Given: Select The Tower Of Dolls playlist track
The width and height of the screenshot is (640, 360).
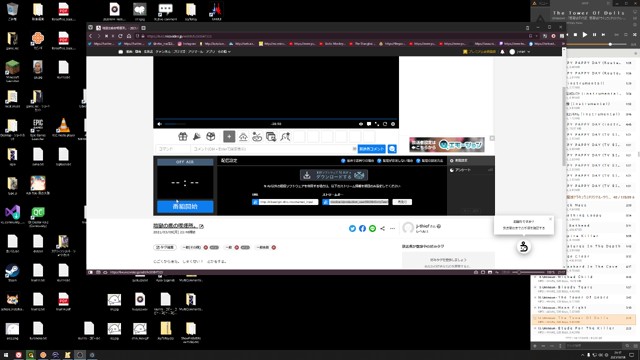Looking at the screenshot, I should click(x=584, y=319).
